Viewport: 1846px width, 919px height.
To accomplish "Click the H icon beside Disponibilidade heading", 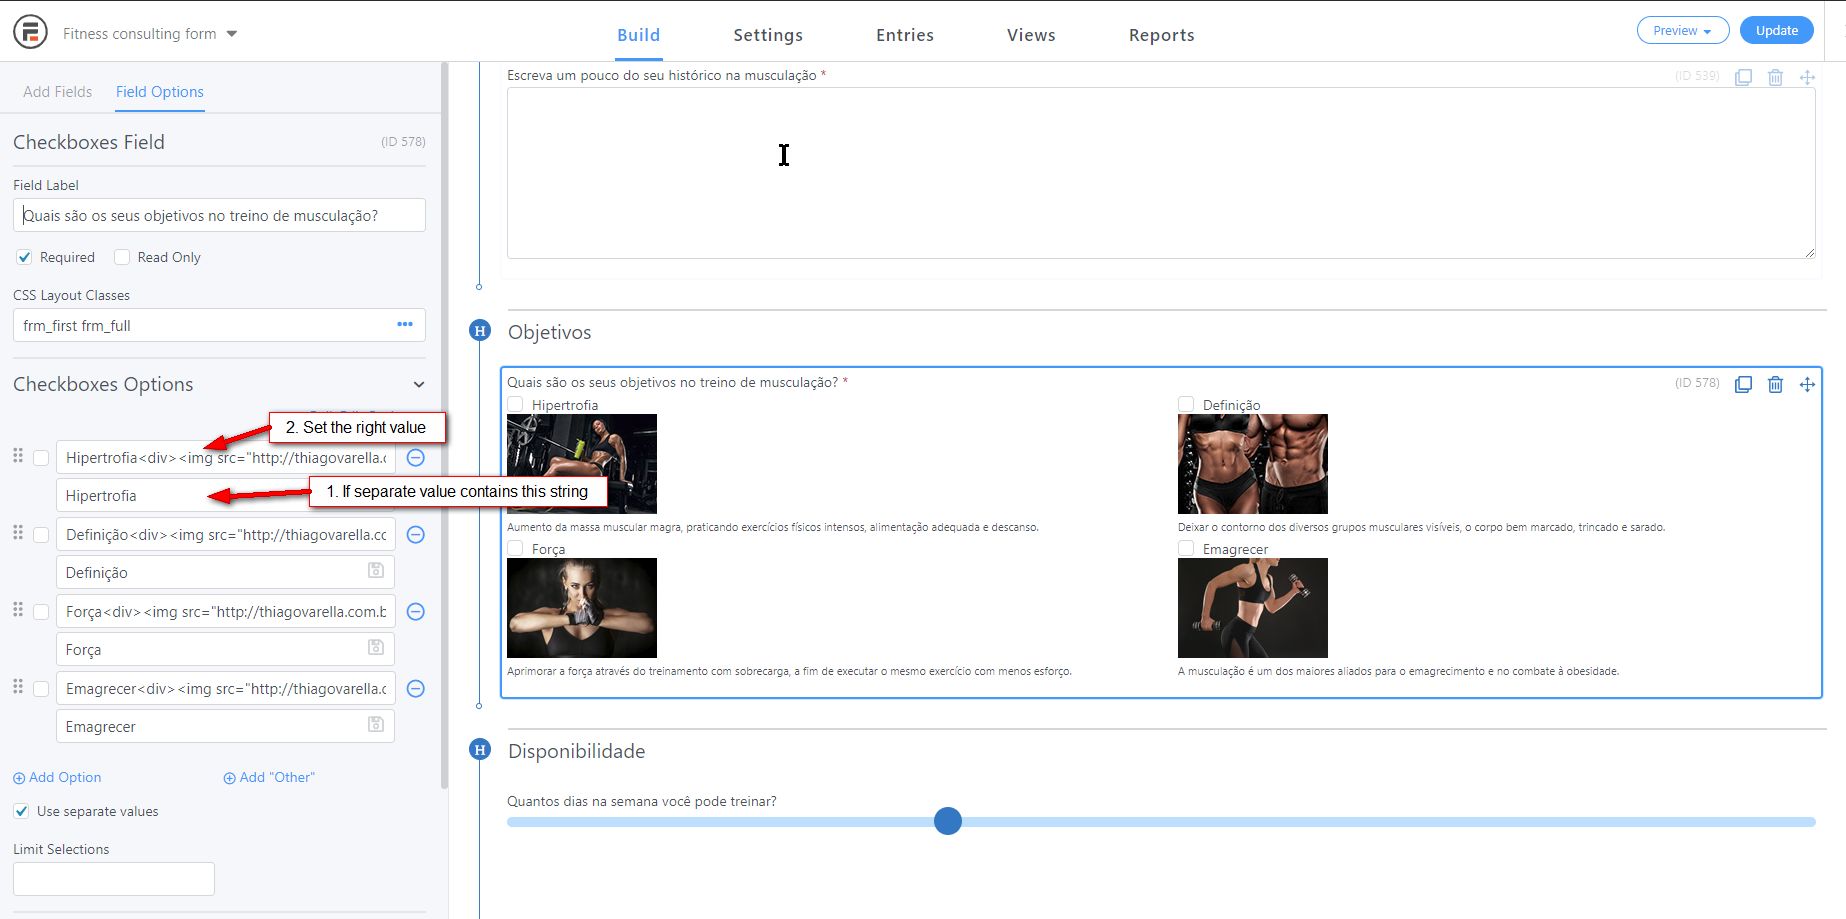I will (x=480, y=749).
